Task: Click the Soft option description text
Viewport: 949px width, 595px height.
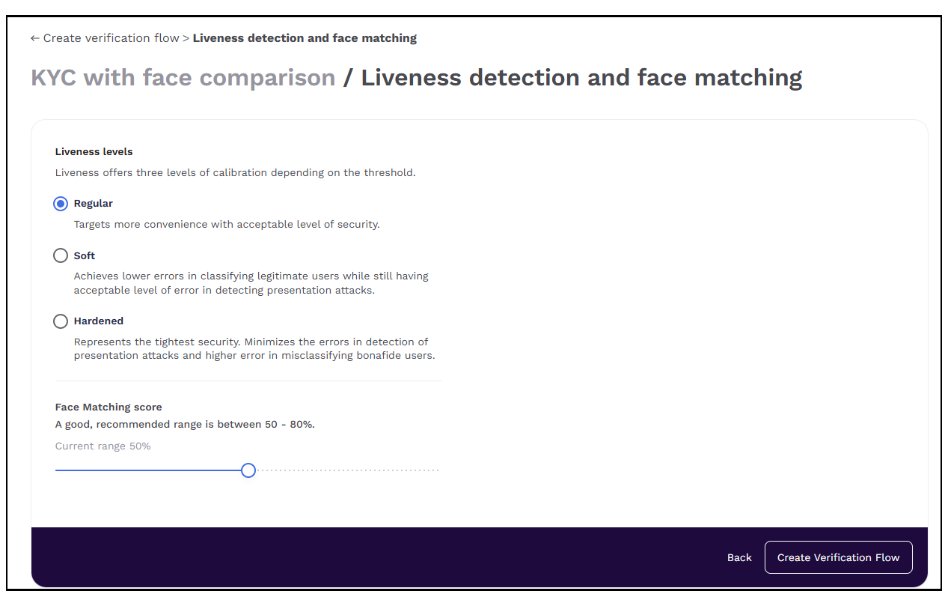Action: tap(251, 283)
